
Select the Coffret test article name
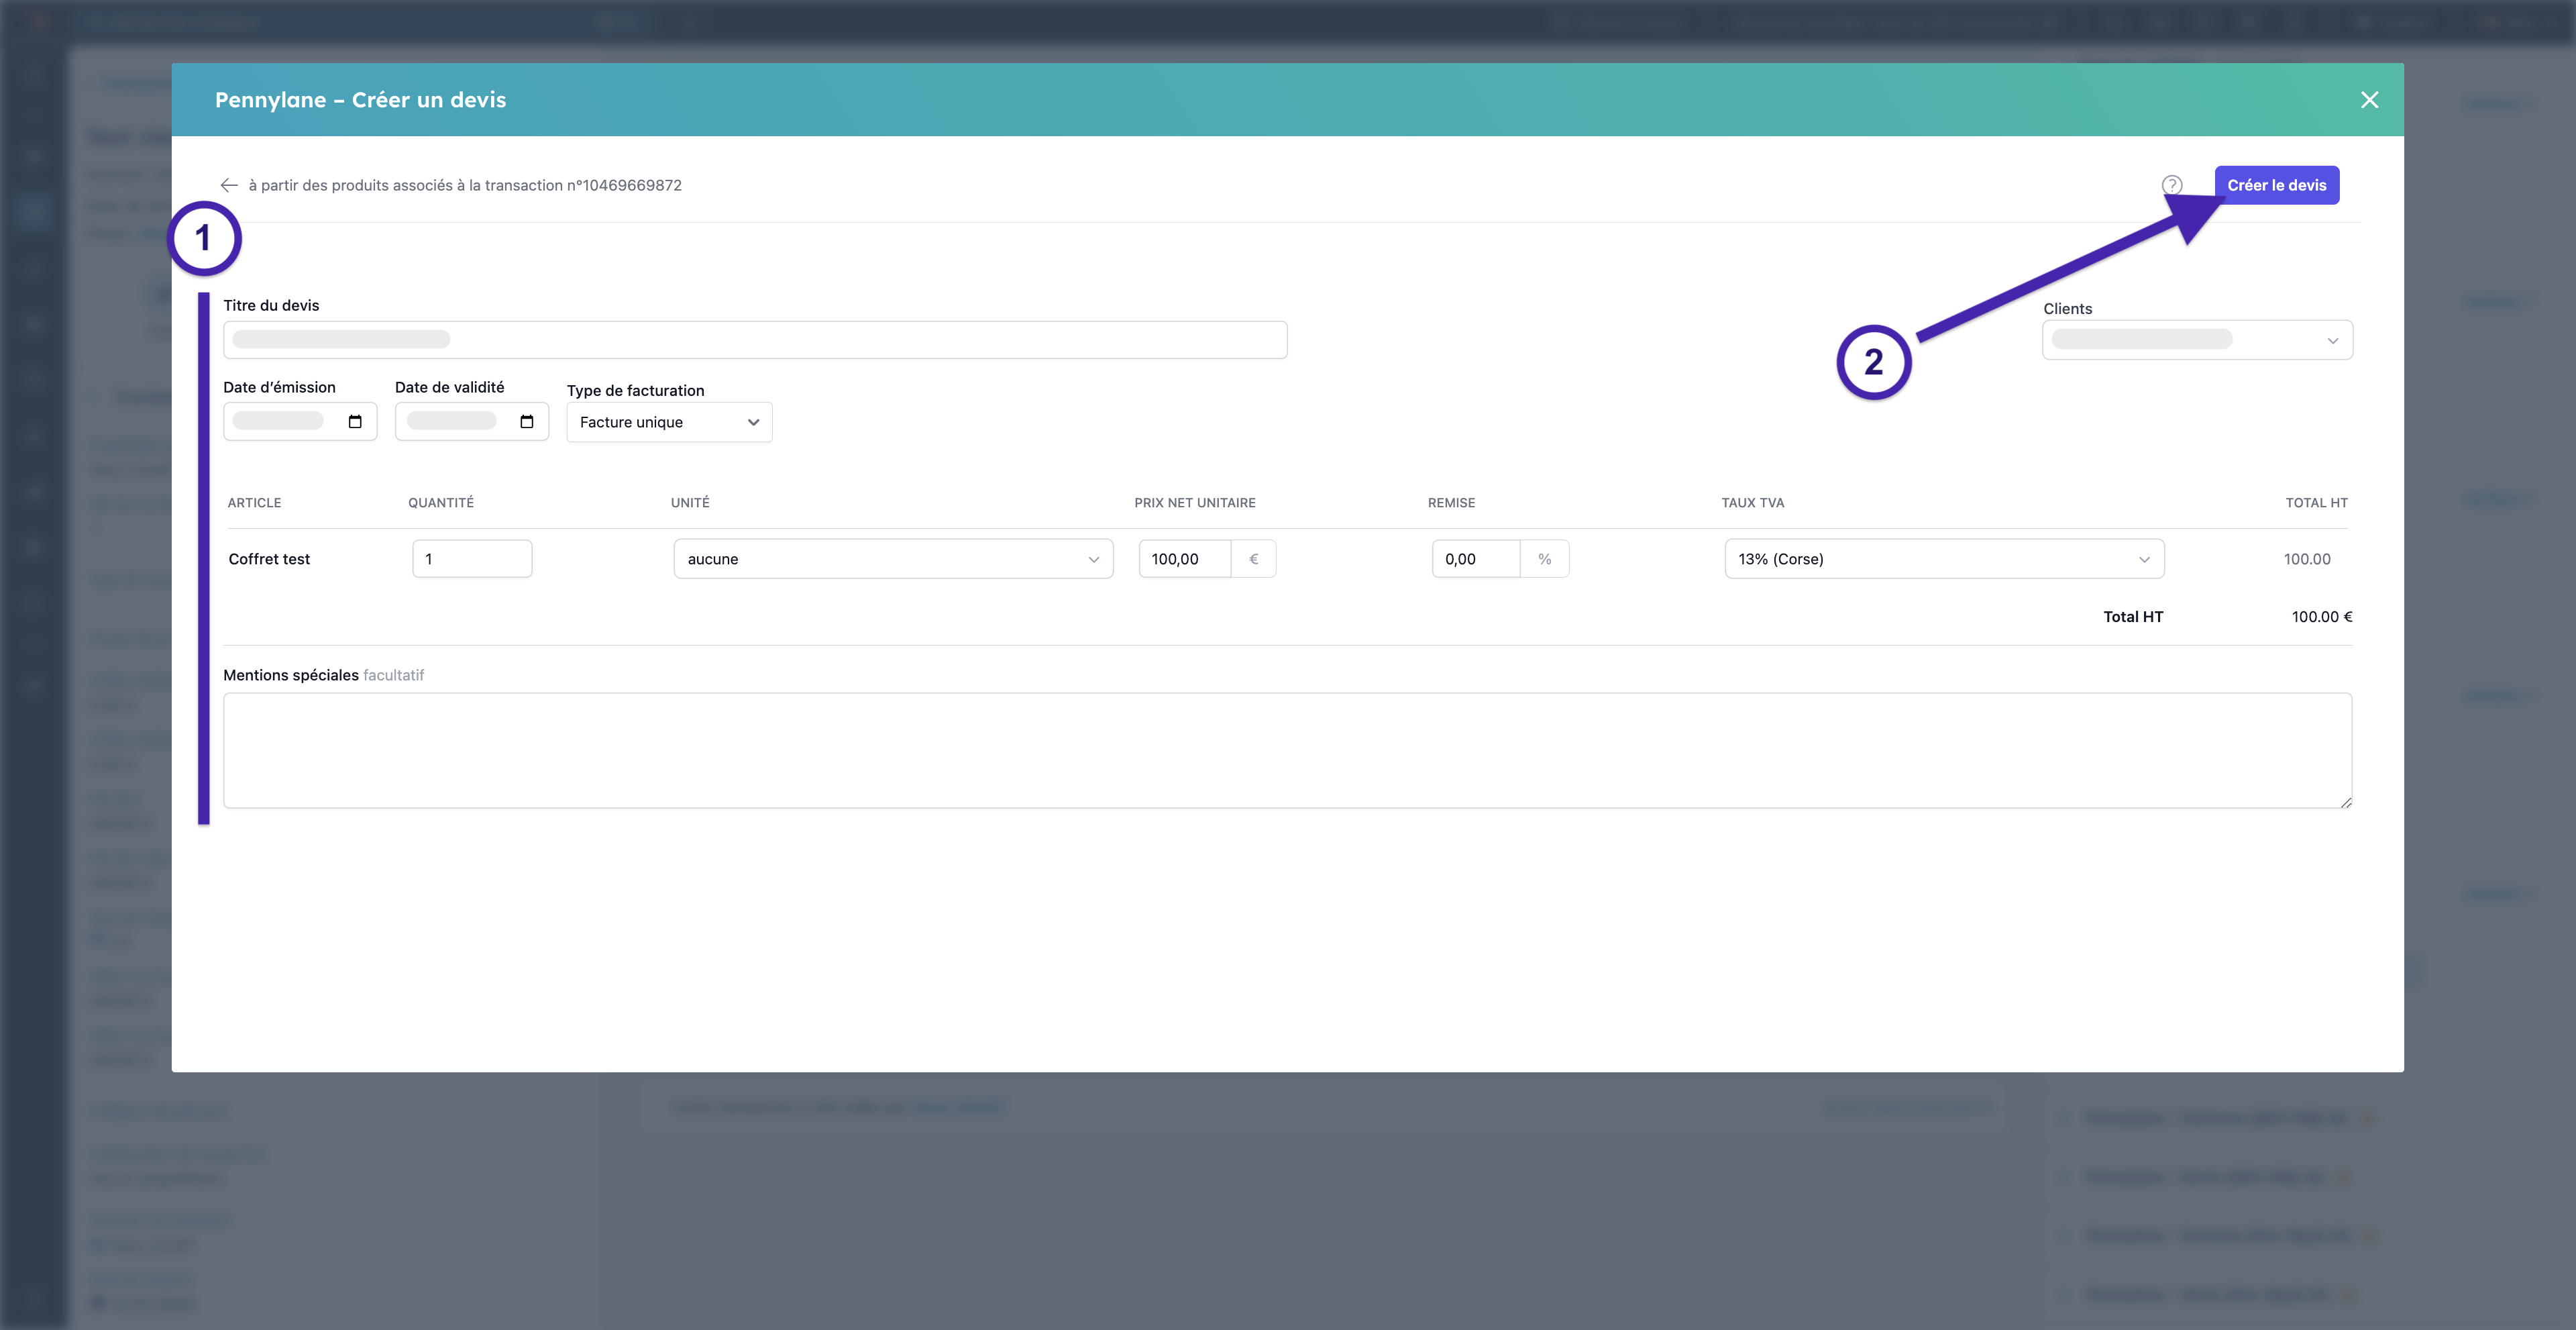[269, 559]
